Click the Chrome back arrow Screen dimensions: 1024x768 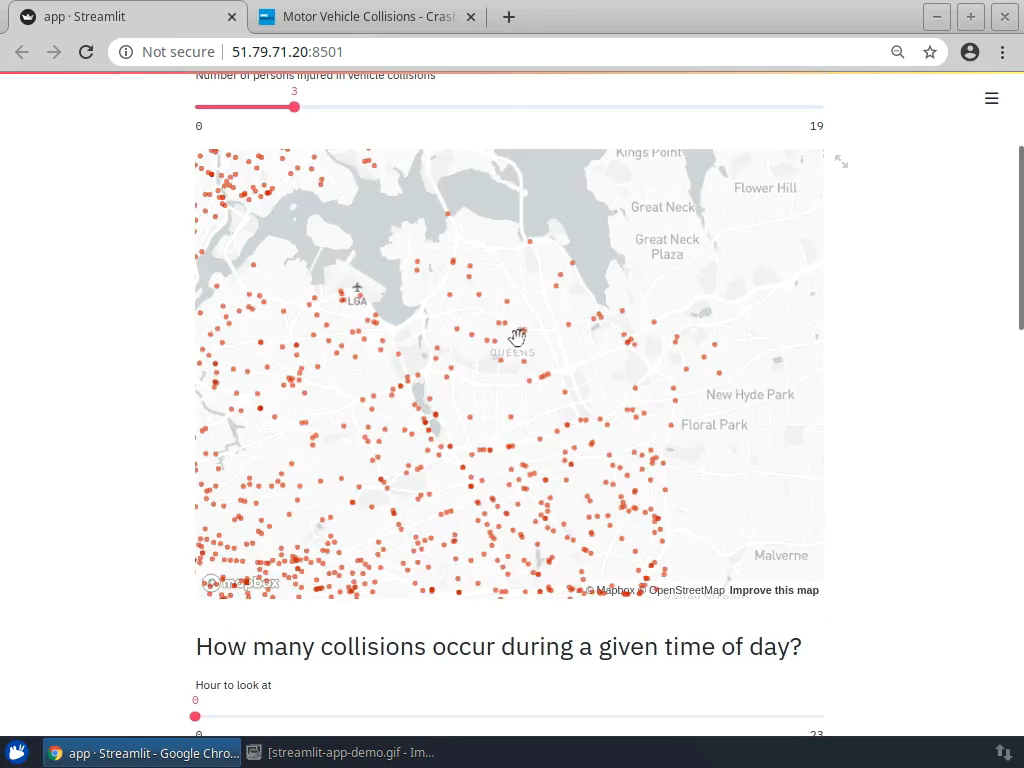tap(22, 52)
